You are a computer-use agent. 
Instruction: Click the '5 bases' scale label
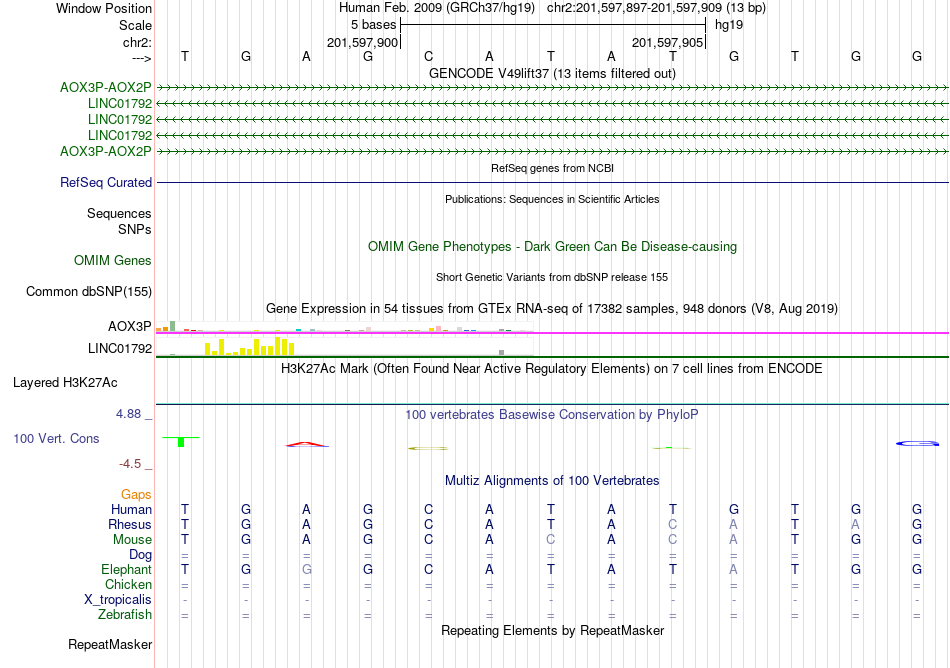[x=373, y=25]
